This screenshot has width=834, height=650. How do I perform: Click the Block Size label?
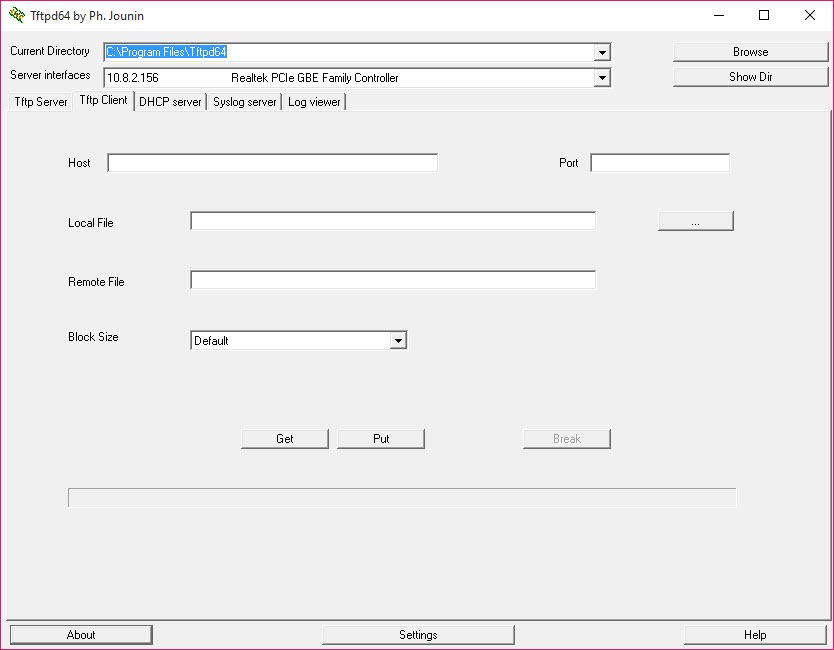point(93,337)
